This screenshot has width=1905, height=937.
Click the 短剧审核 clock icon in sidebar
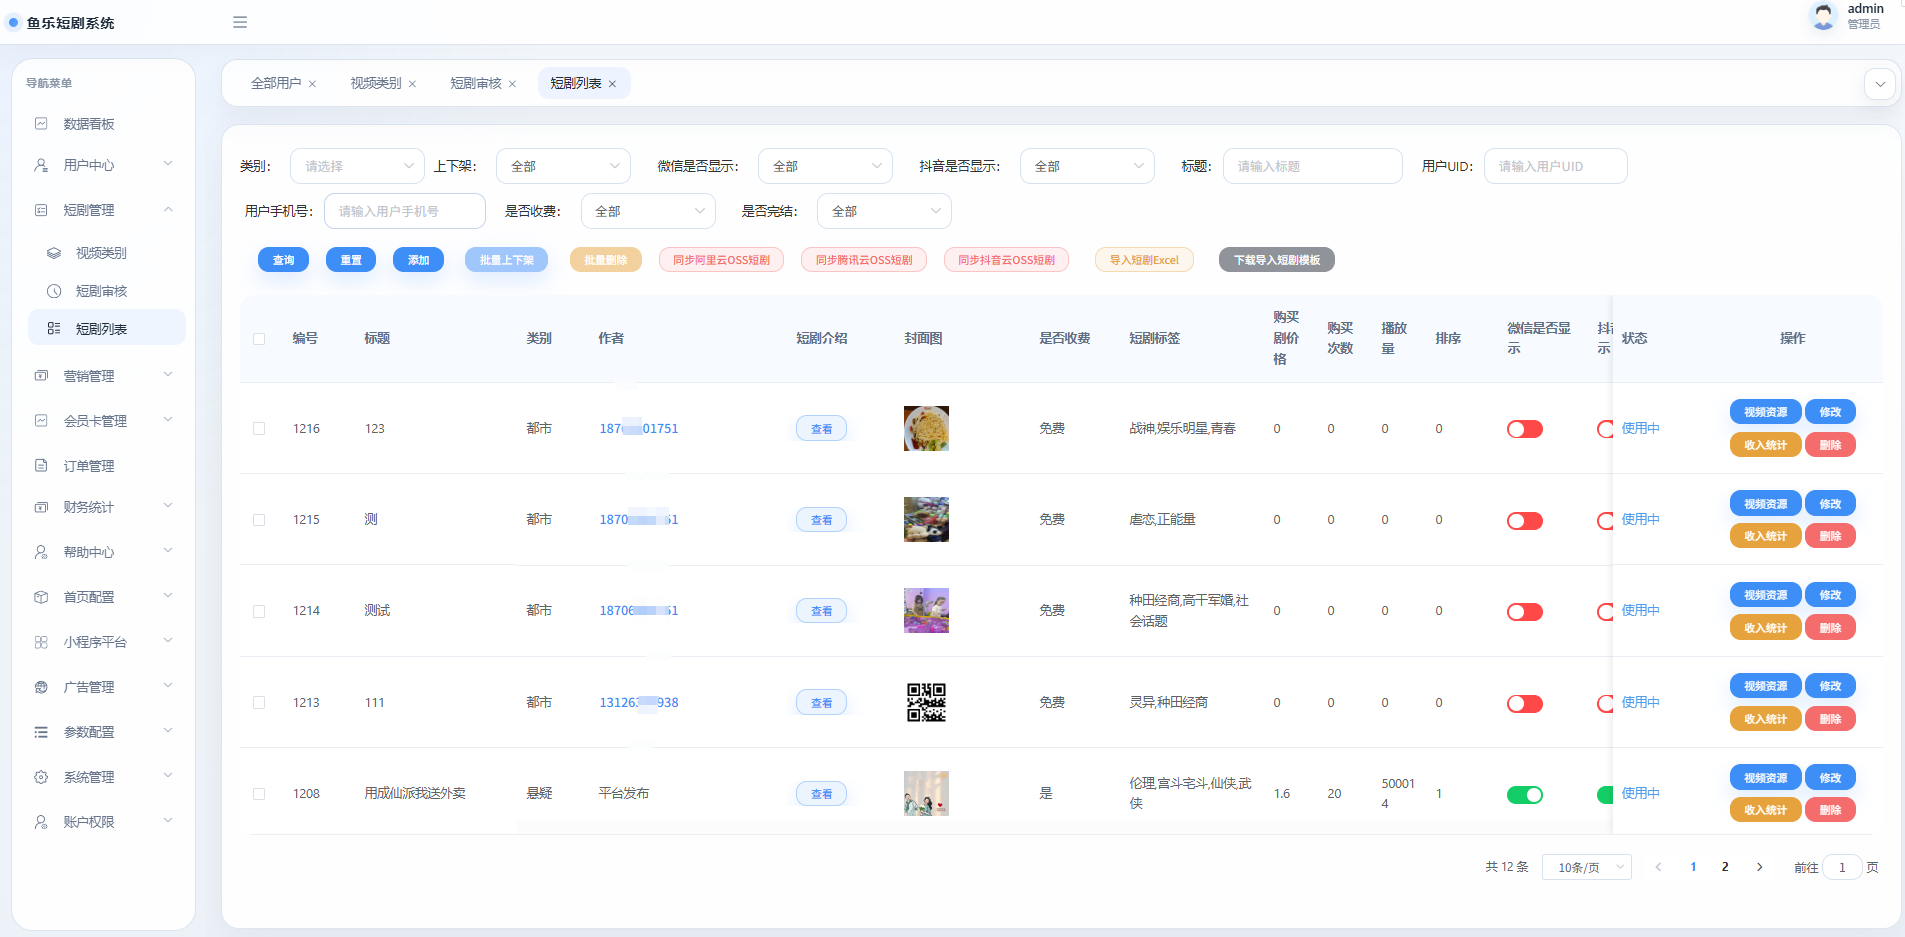coord(54,291)
